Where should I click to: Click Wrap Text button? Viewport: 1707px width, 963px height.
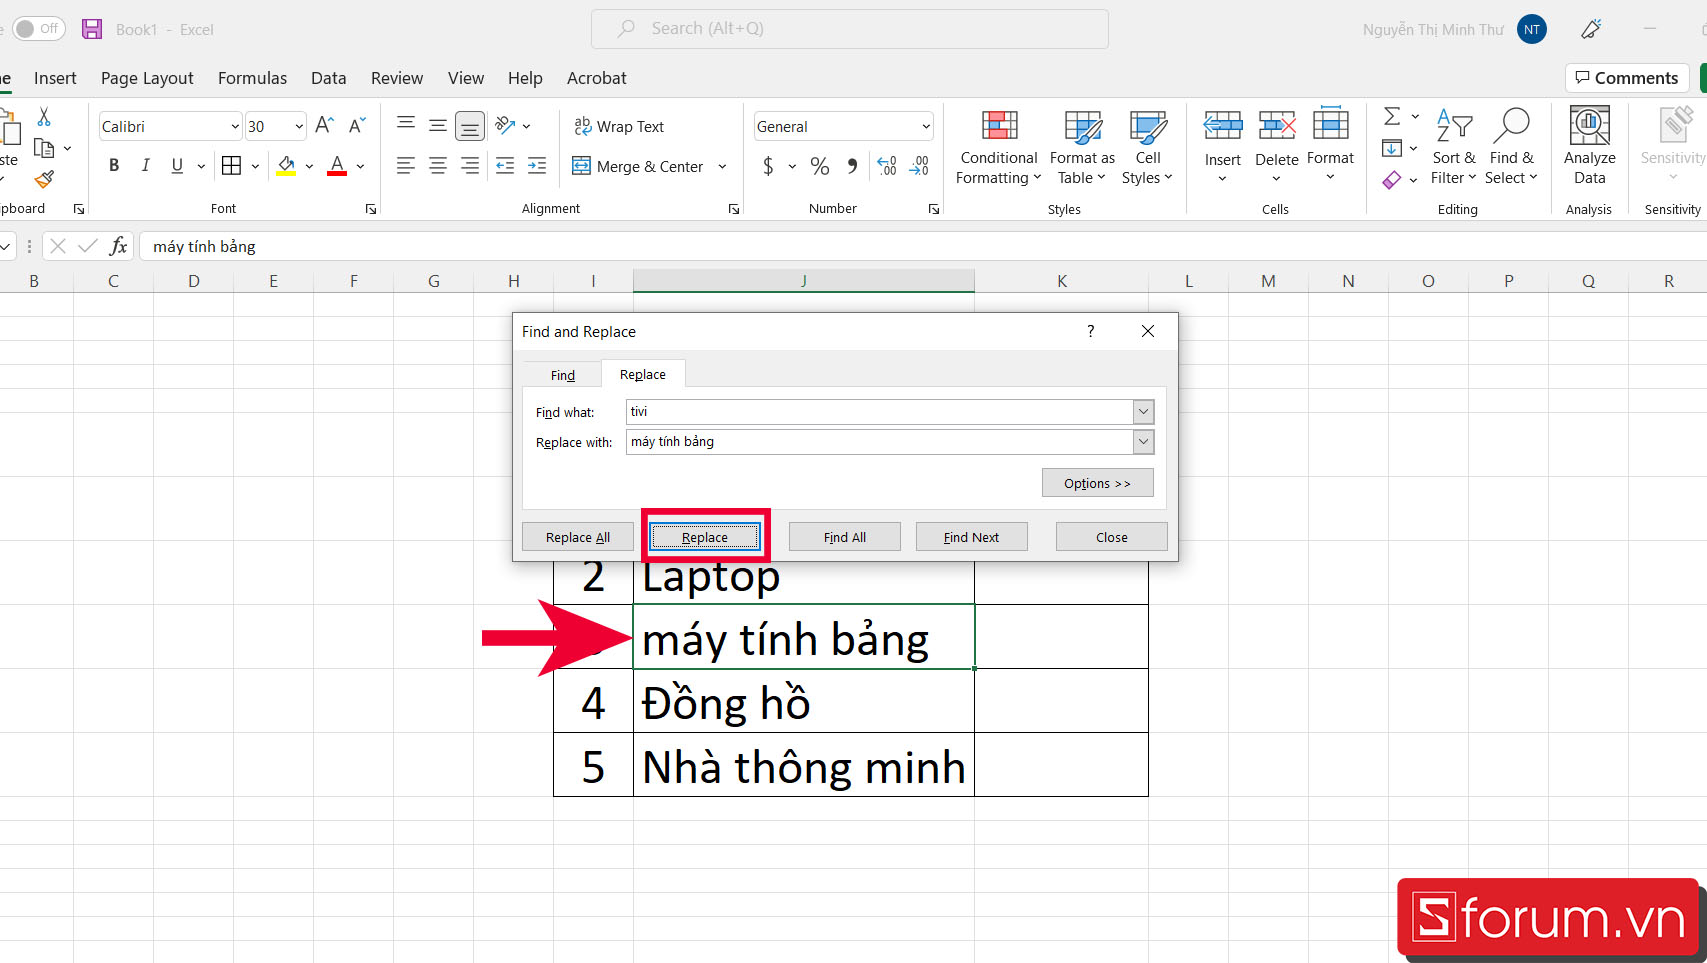pyautogui.click(x=619, y=126)
